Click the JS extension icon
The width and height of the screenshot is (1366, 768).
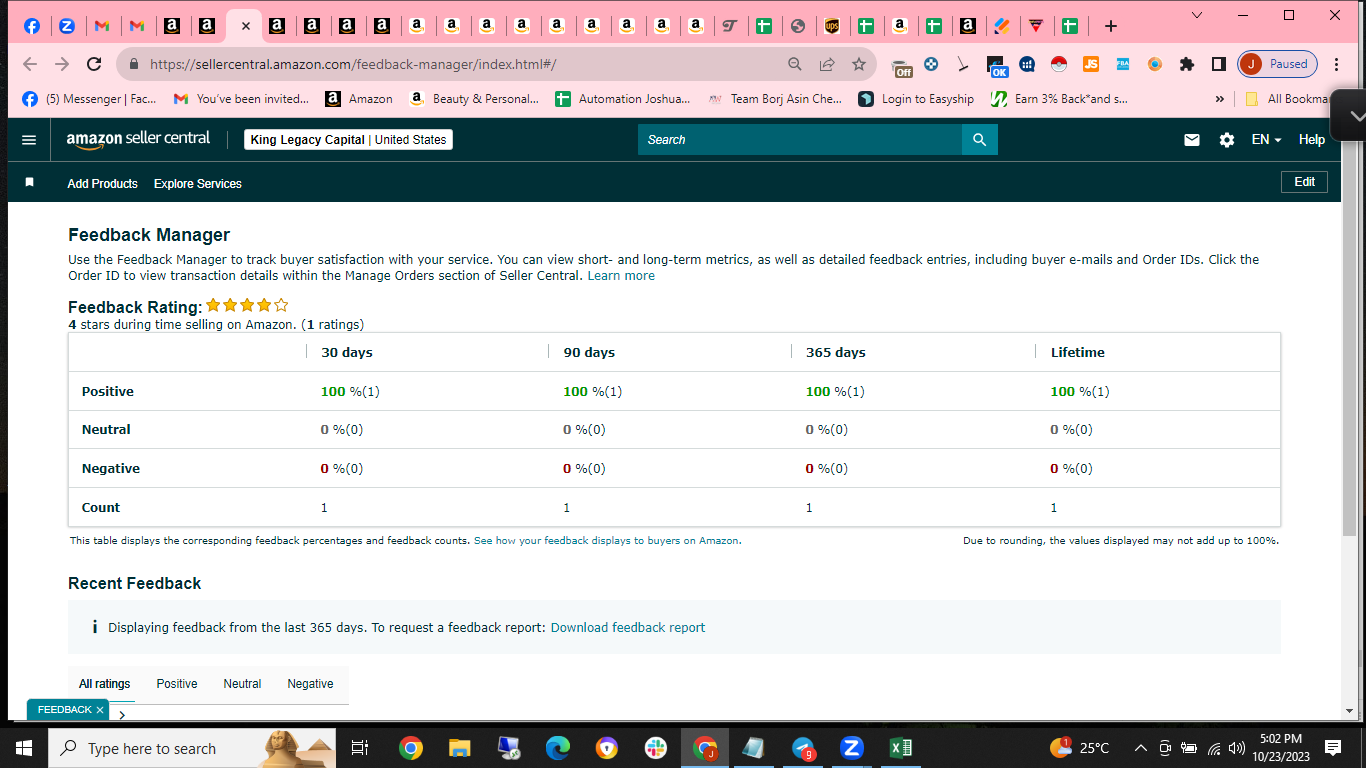pos(1091,64)
